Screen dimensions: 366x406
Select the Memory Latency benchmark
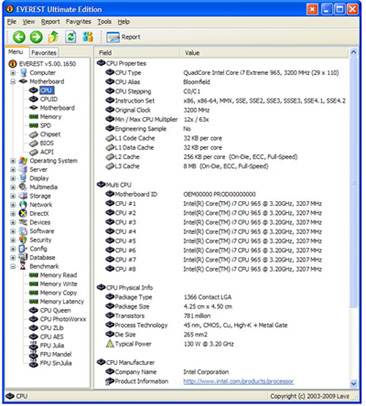62,302
